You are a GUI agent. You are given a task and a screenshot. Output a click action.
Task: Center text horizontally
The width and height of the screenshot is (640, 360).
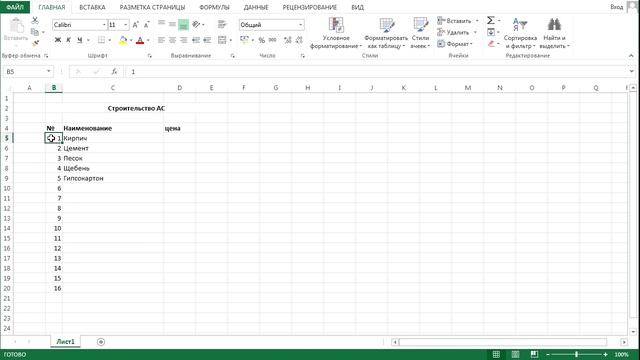coord(172,40)
